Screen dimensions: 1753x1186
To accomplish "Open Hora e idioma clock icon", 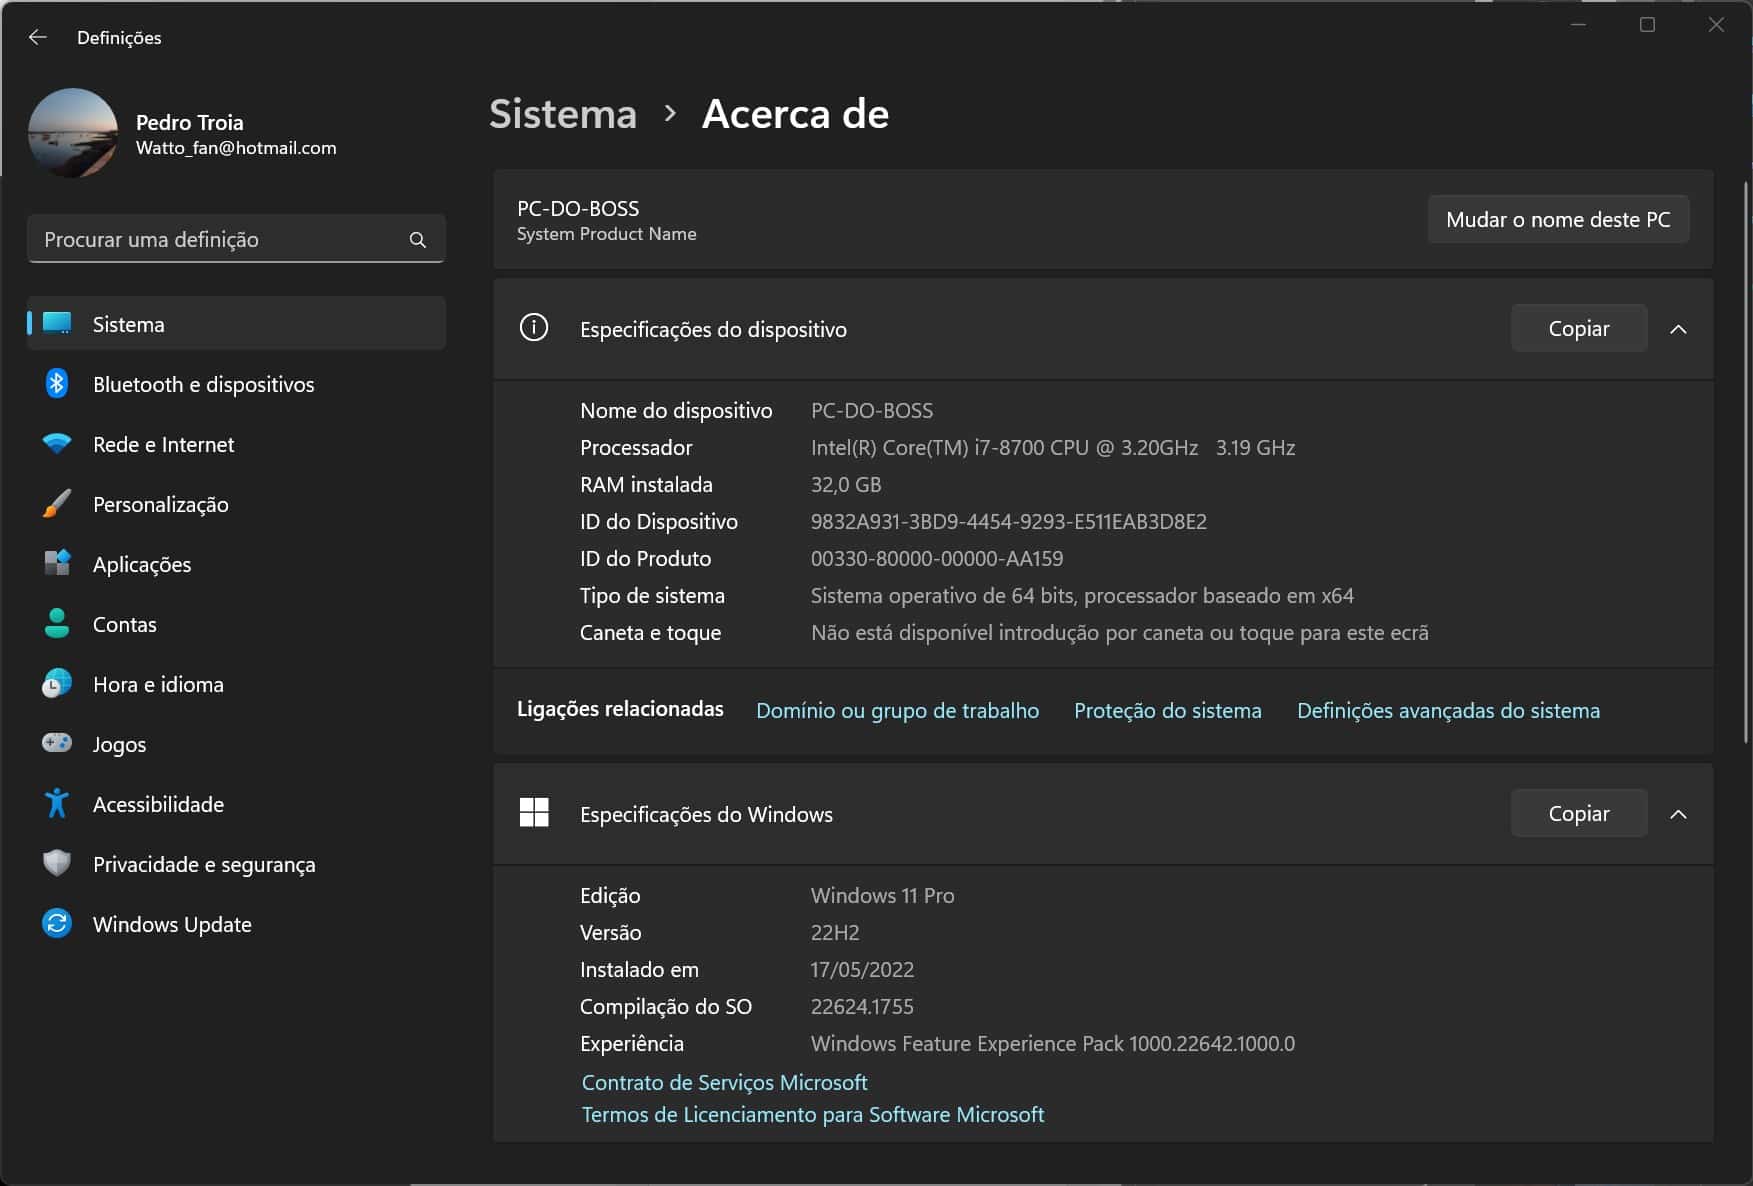I will (57, 684).
